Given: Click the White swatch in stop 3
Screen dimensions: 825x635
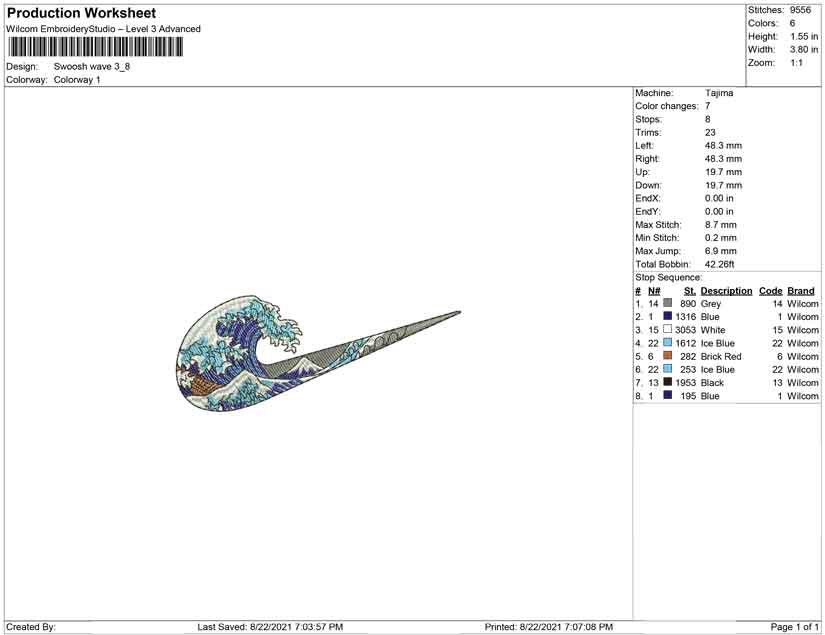Looking at the screenshot, I should pyautogui.click(x=668, y=329).
